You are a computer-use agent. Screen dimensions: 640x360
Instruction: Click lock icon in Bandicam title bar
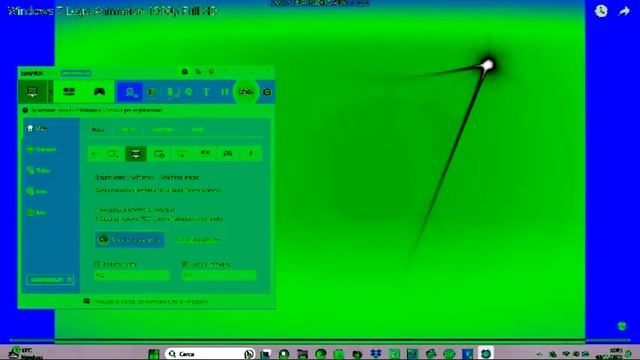pyautogui.click(x=185, y=72)
